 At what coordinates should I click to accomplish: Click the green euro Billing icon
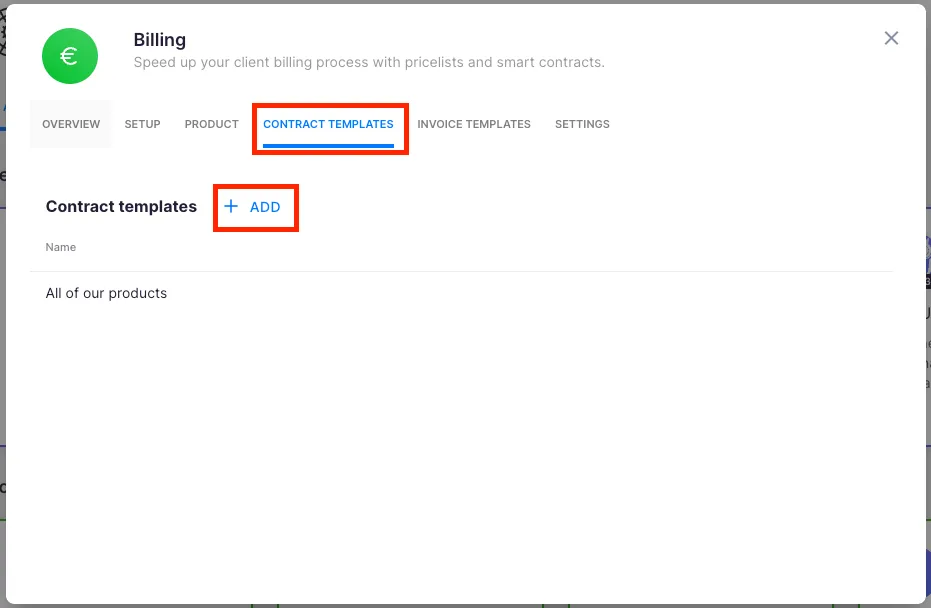tap(69, 56)
